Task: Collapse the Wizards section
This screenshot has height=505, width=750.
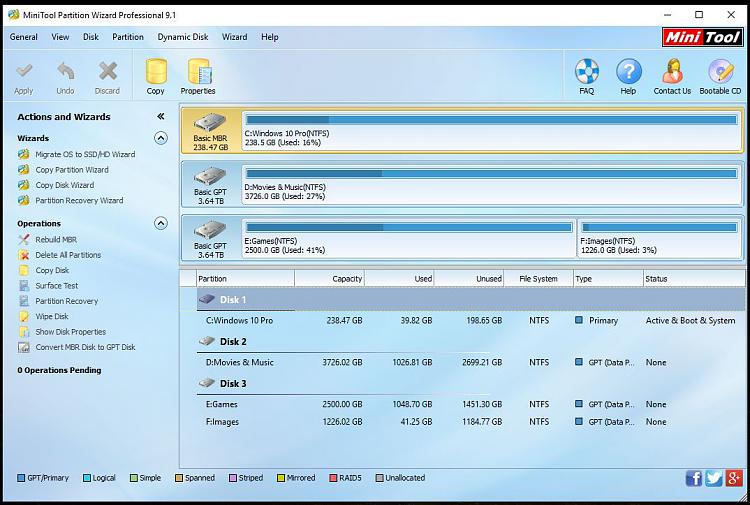Action: coord(161,138)
